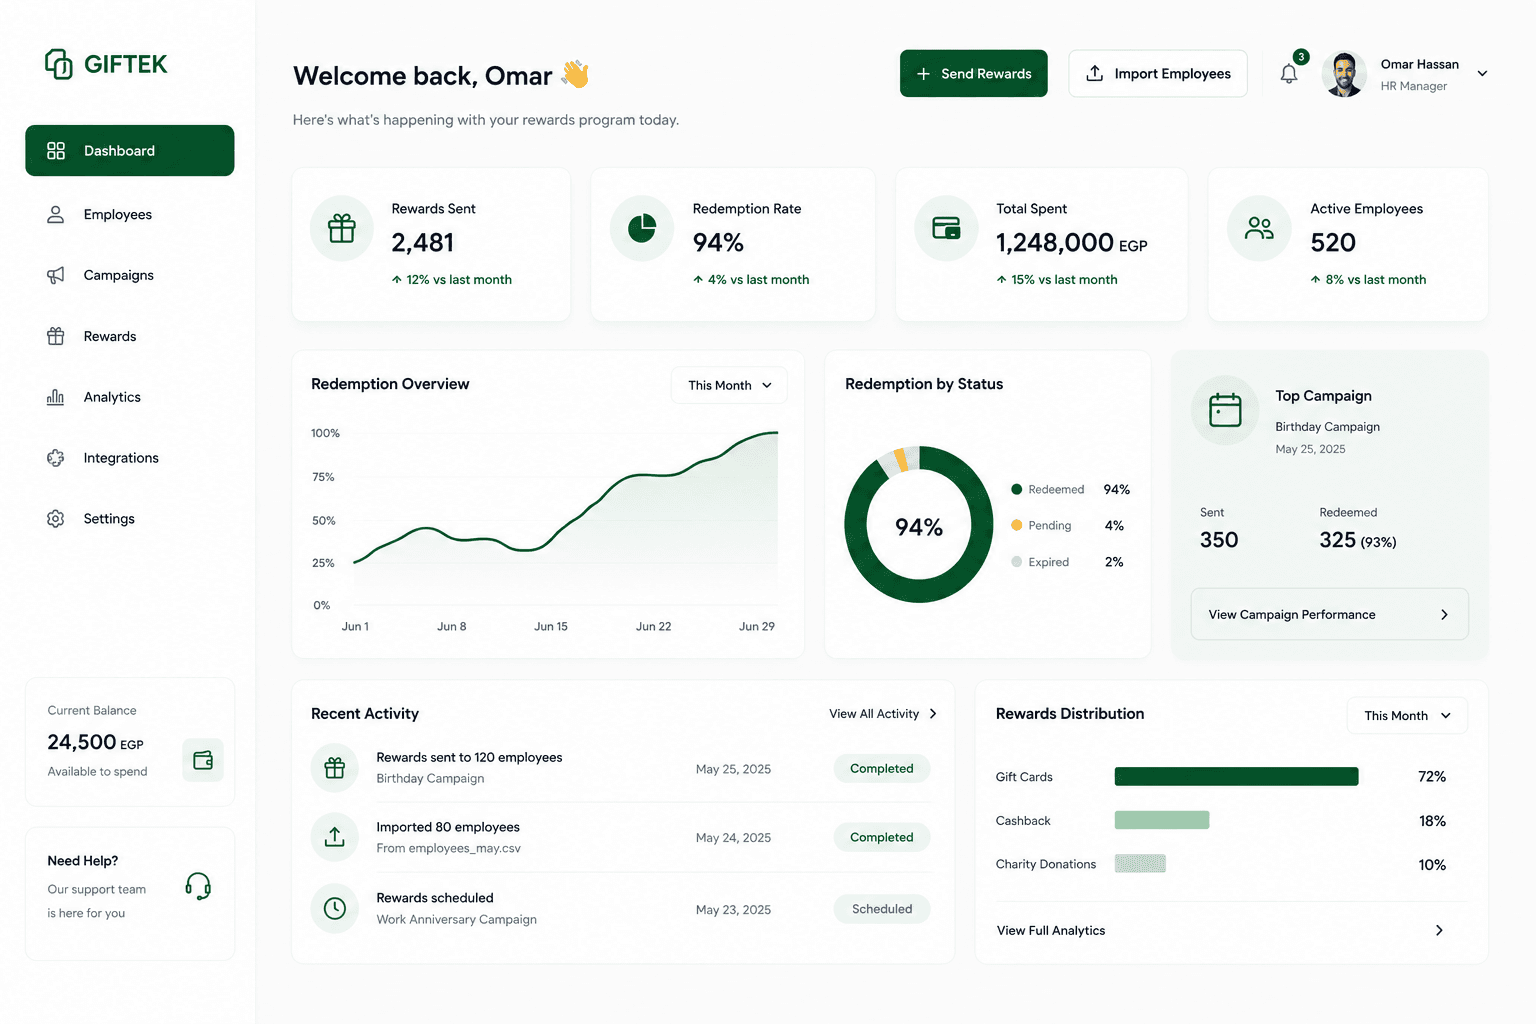
Task: Click Completed status for employees_may.csv import
Action: coord(882,837)
